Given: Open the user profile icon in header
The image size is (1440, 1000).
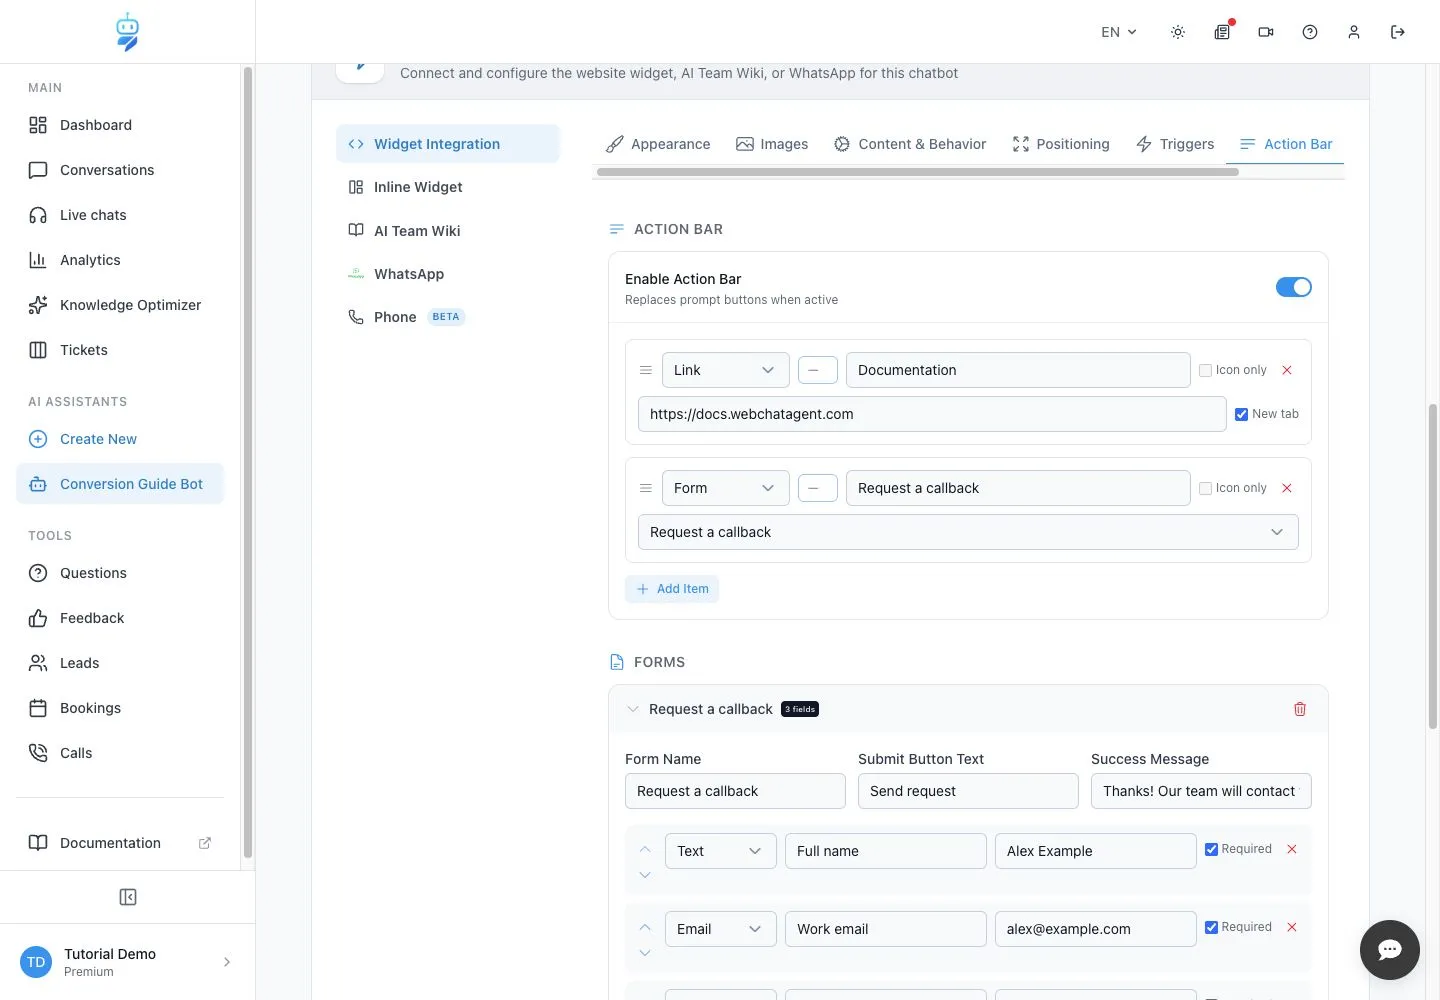Looking at the screenshot, I should click(1354, 32).
